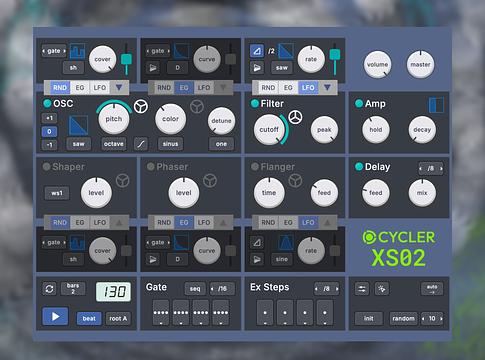Click the bottom LFO sine waveform display
This screenshot has width=485, height=360.
point(286,242)
